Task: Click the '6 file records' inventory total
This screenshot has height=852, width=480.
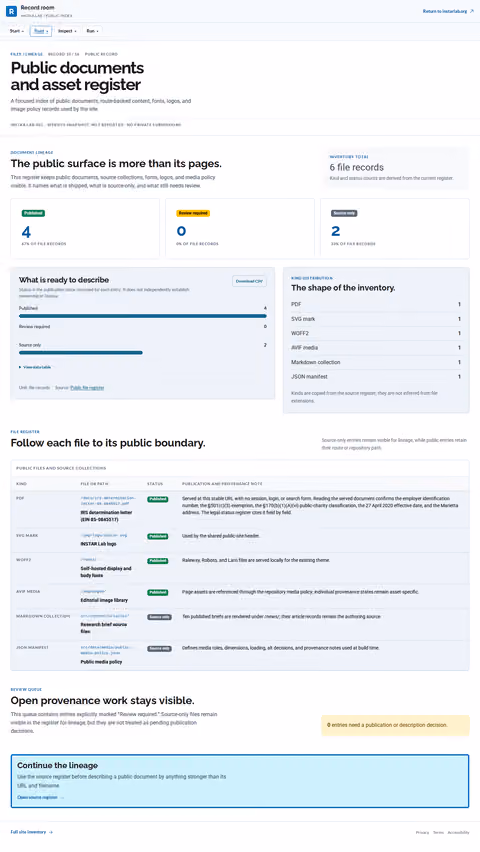Action: coord(357,167)
